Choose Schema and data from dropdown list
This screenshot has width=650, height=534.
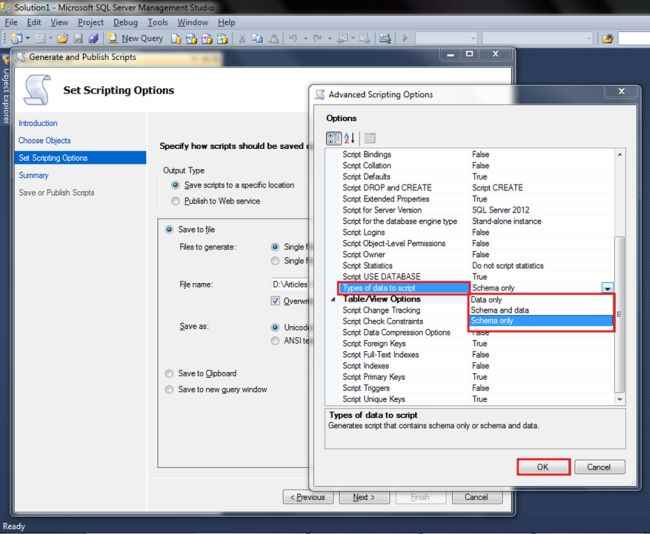click(x=541, y=310)
